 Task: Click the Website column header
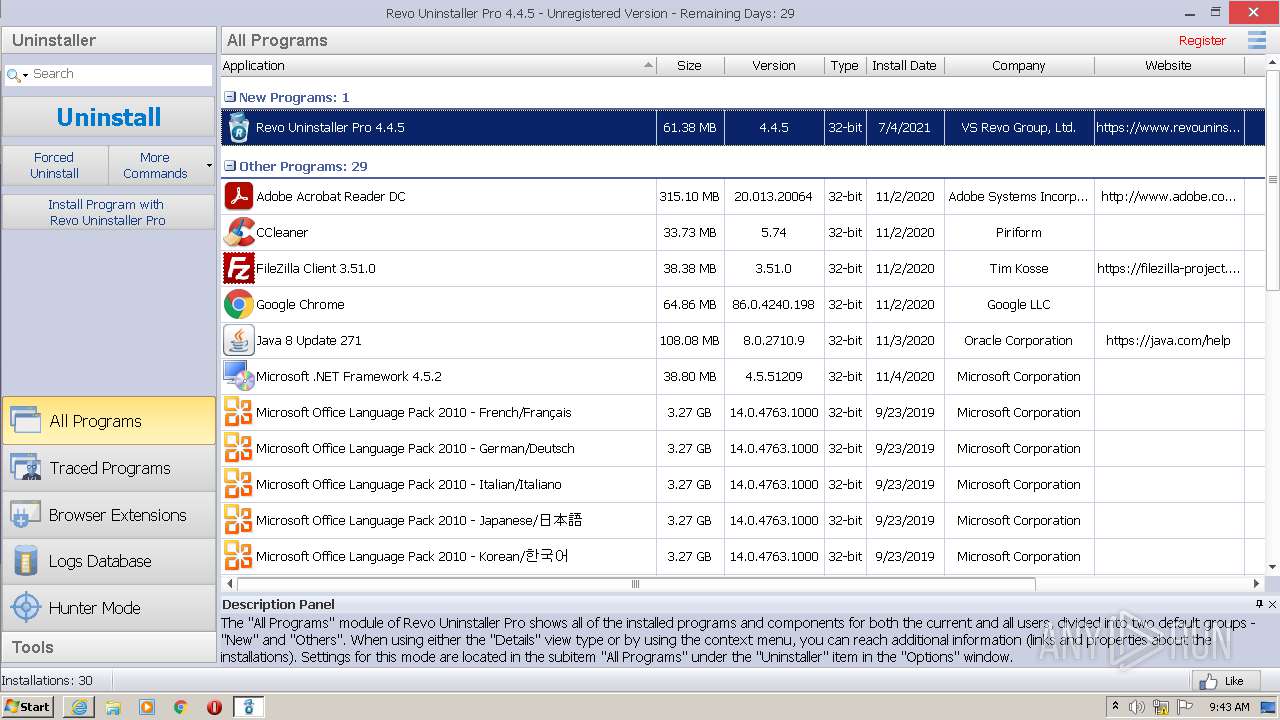pyautogui.click(x=1169, y=65)
